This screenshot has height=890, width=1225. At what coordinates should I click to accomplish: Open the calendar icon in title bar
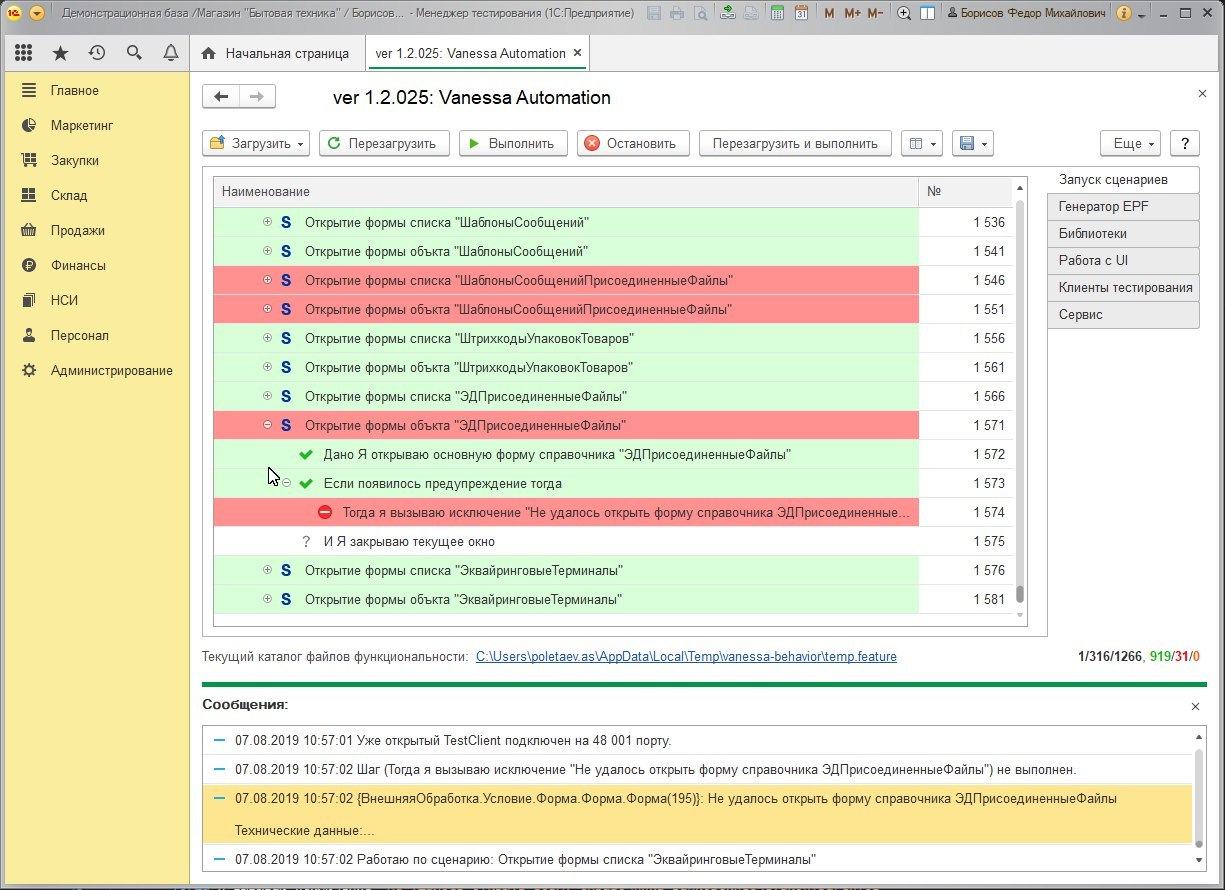click(801, 14)
